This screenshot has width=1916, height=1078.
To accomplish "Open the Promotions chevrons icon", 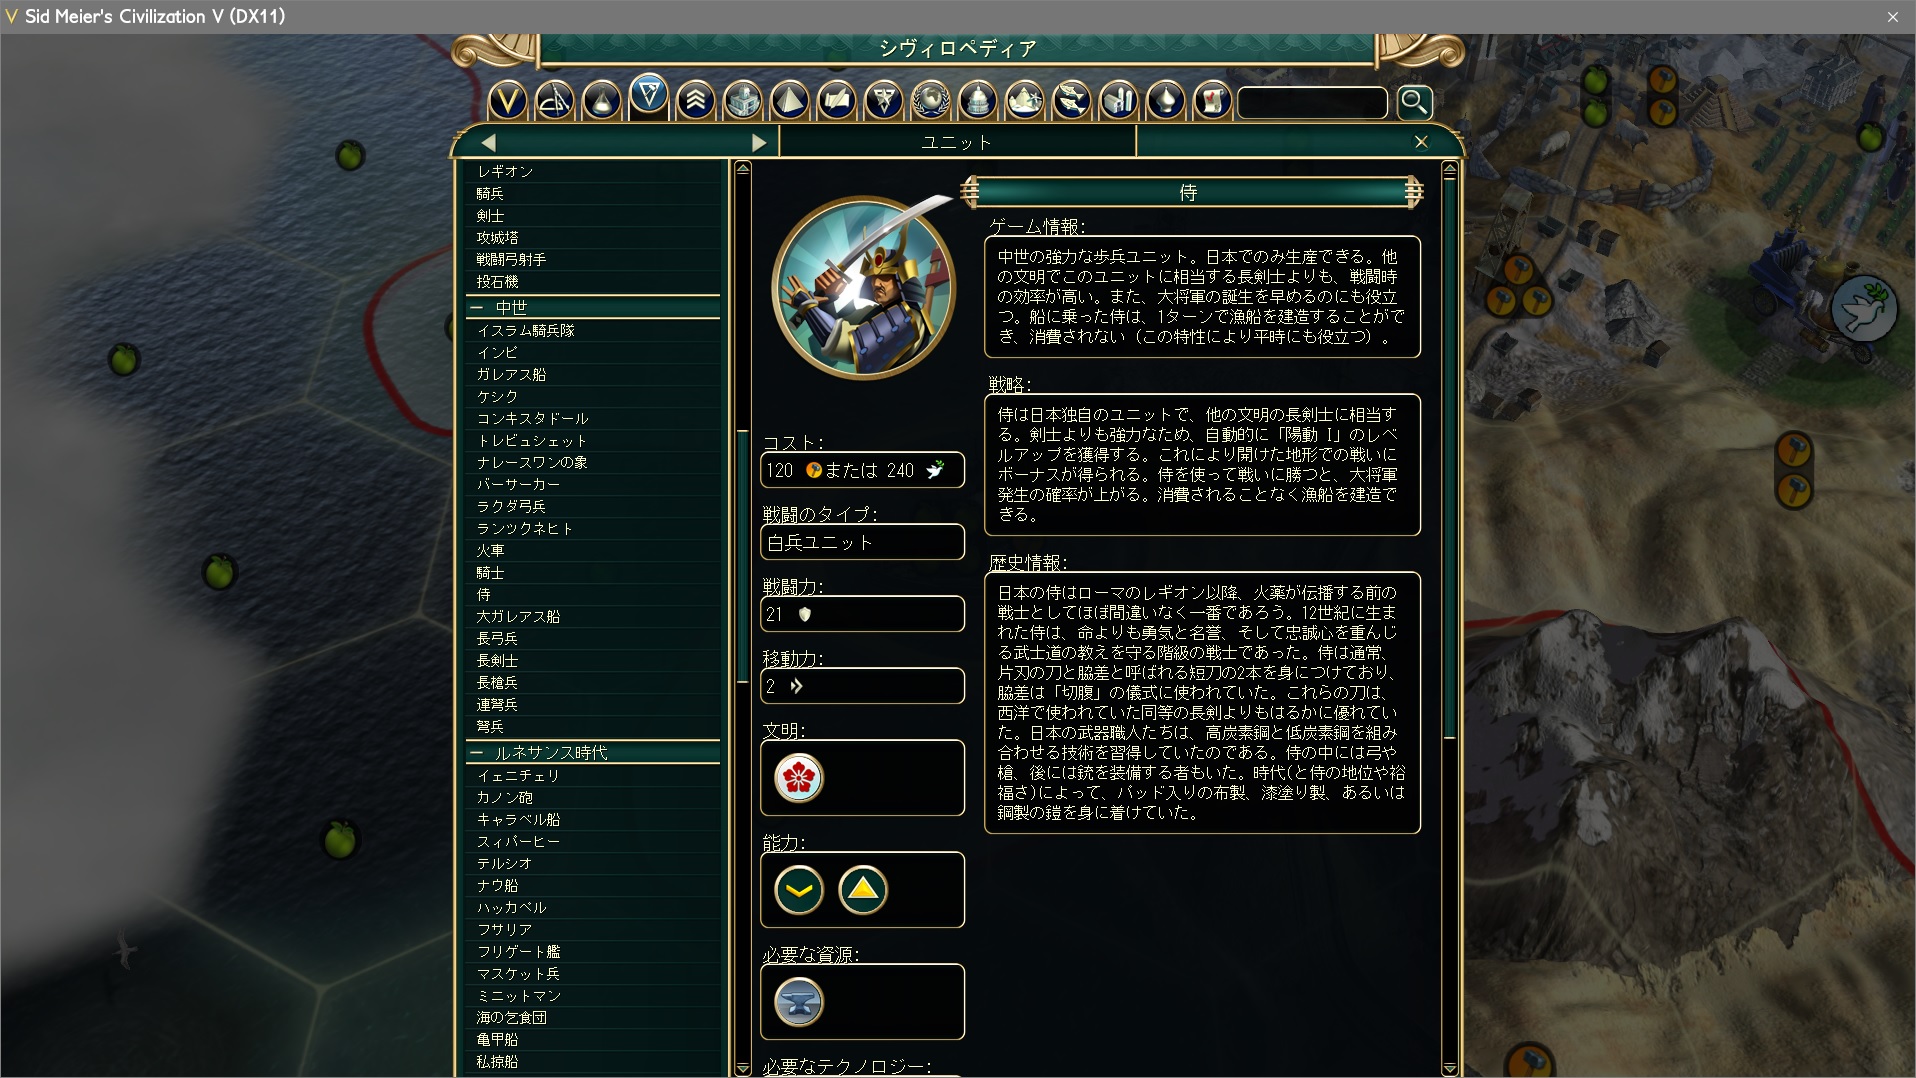I will click(695, 100).
